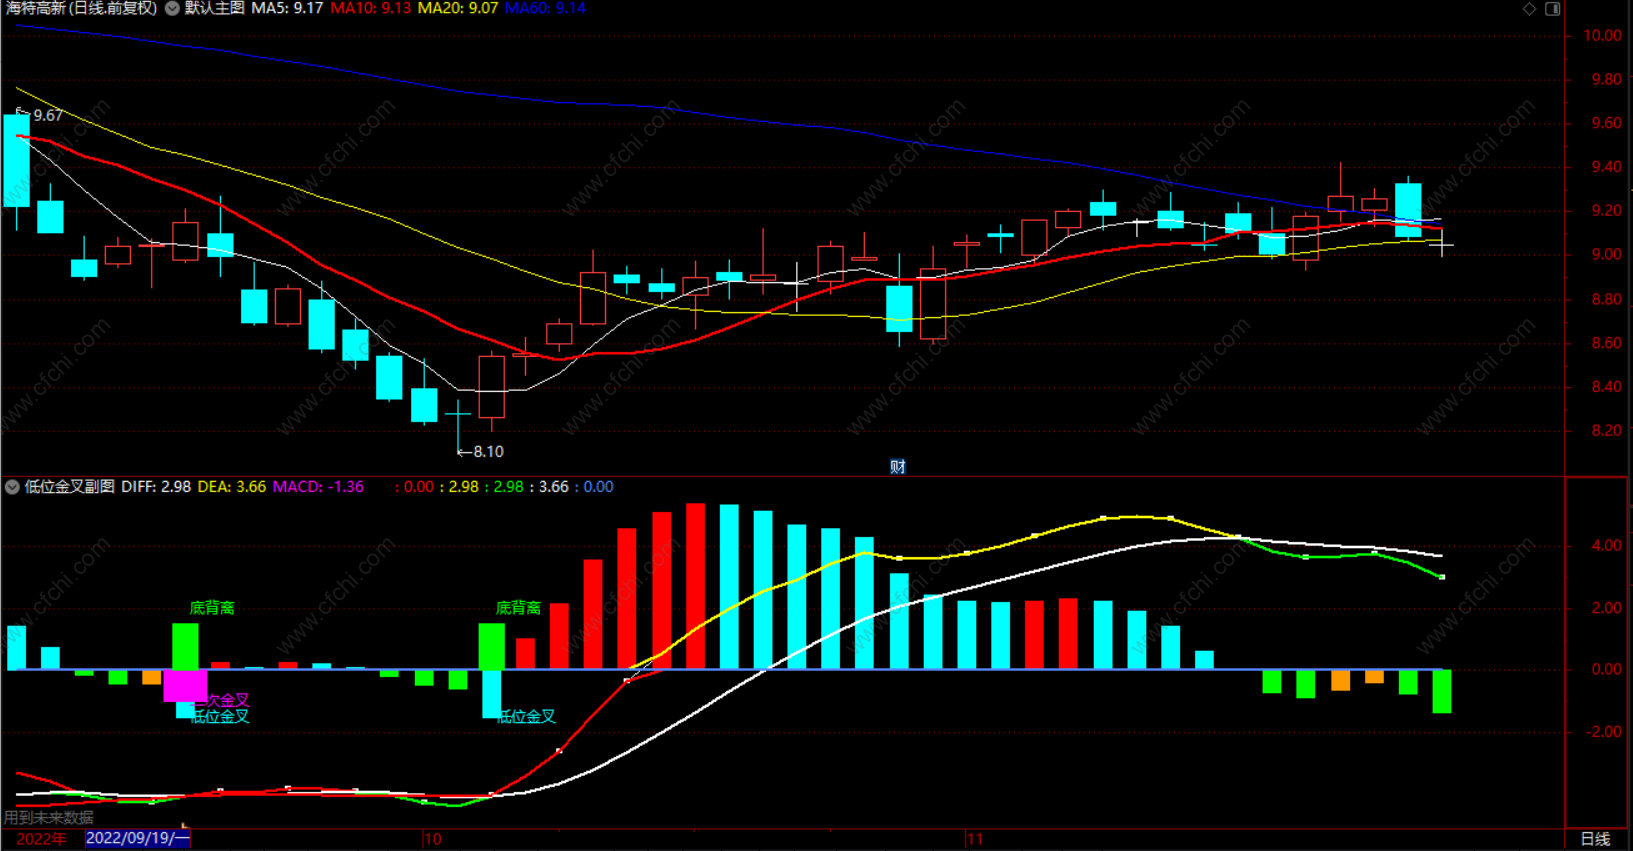Click the 8.10 low price marker

coord(488,452)
